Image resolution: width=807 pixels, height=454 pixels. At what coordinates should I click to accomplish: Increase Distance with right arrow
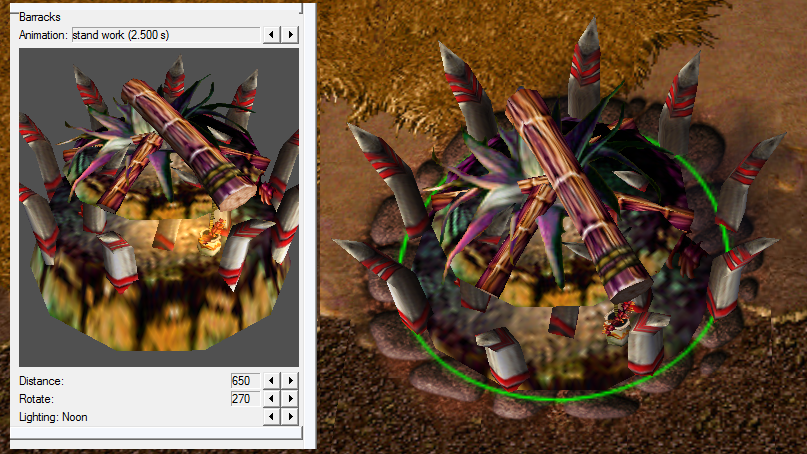point(290,381)
